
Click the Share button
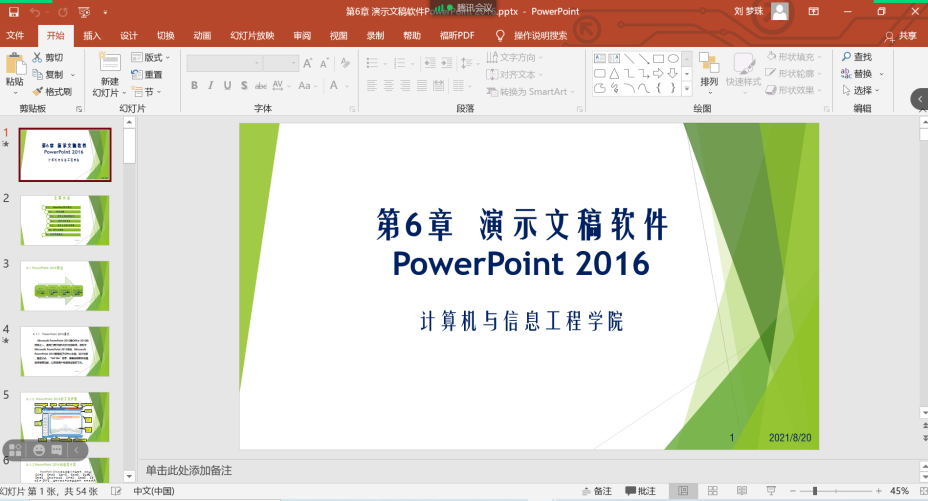[x=901, y=36]
